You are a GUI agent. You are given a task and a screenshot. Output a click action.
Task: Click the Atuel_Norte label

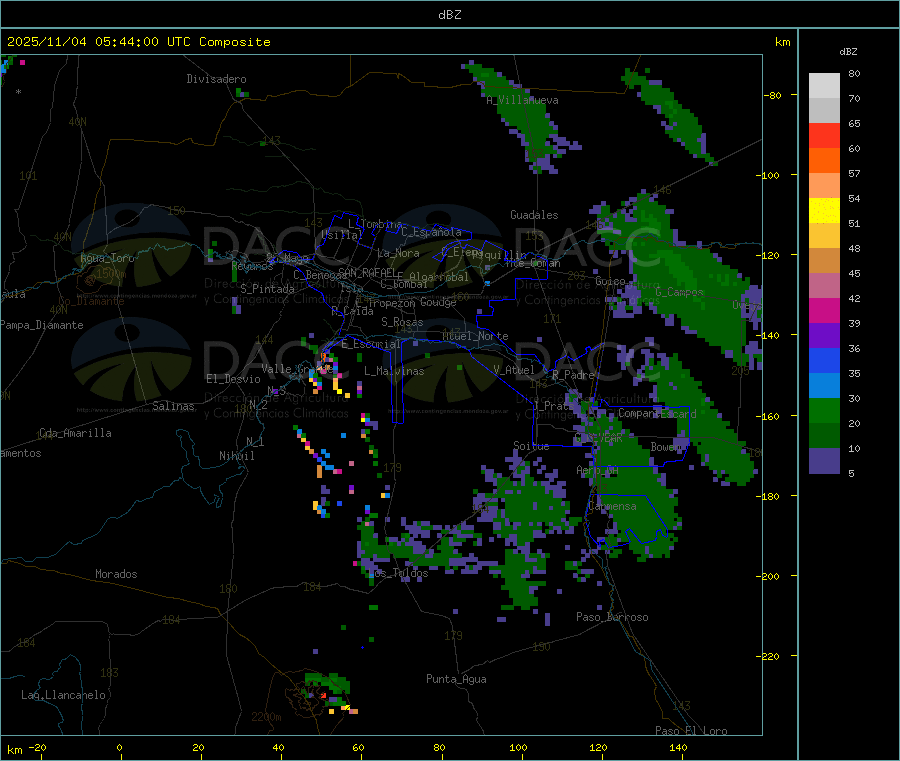click(475, 336)
